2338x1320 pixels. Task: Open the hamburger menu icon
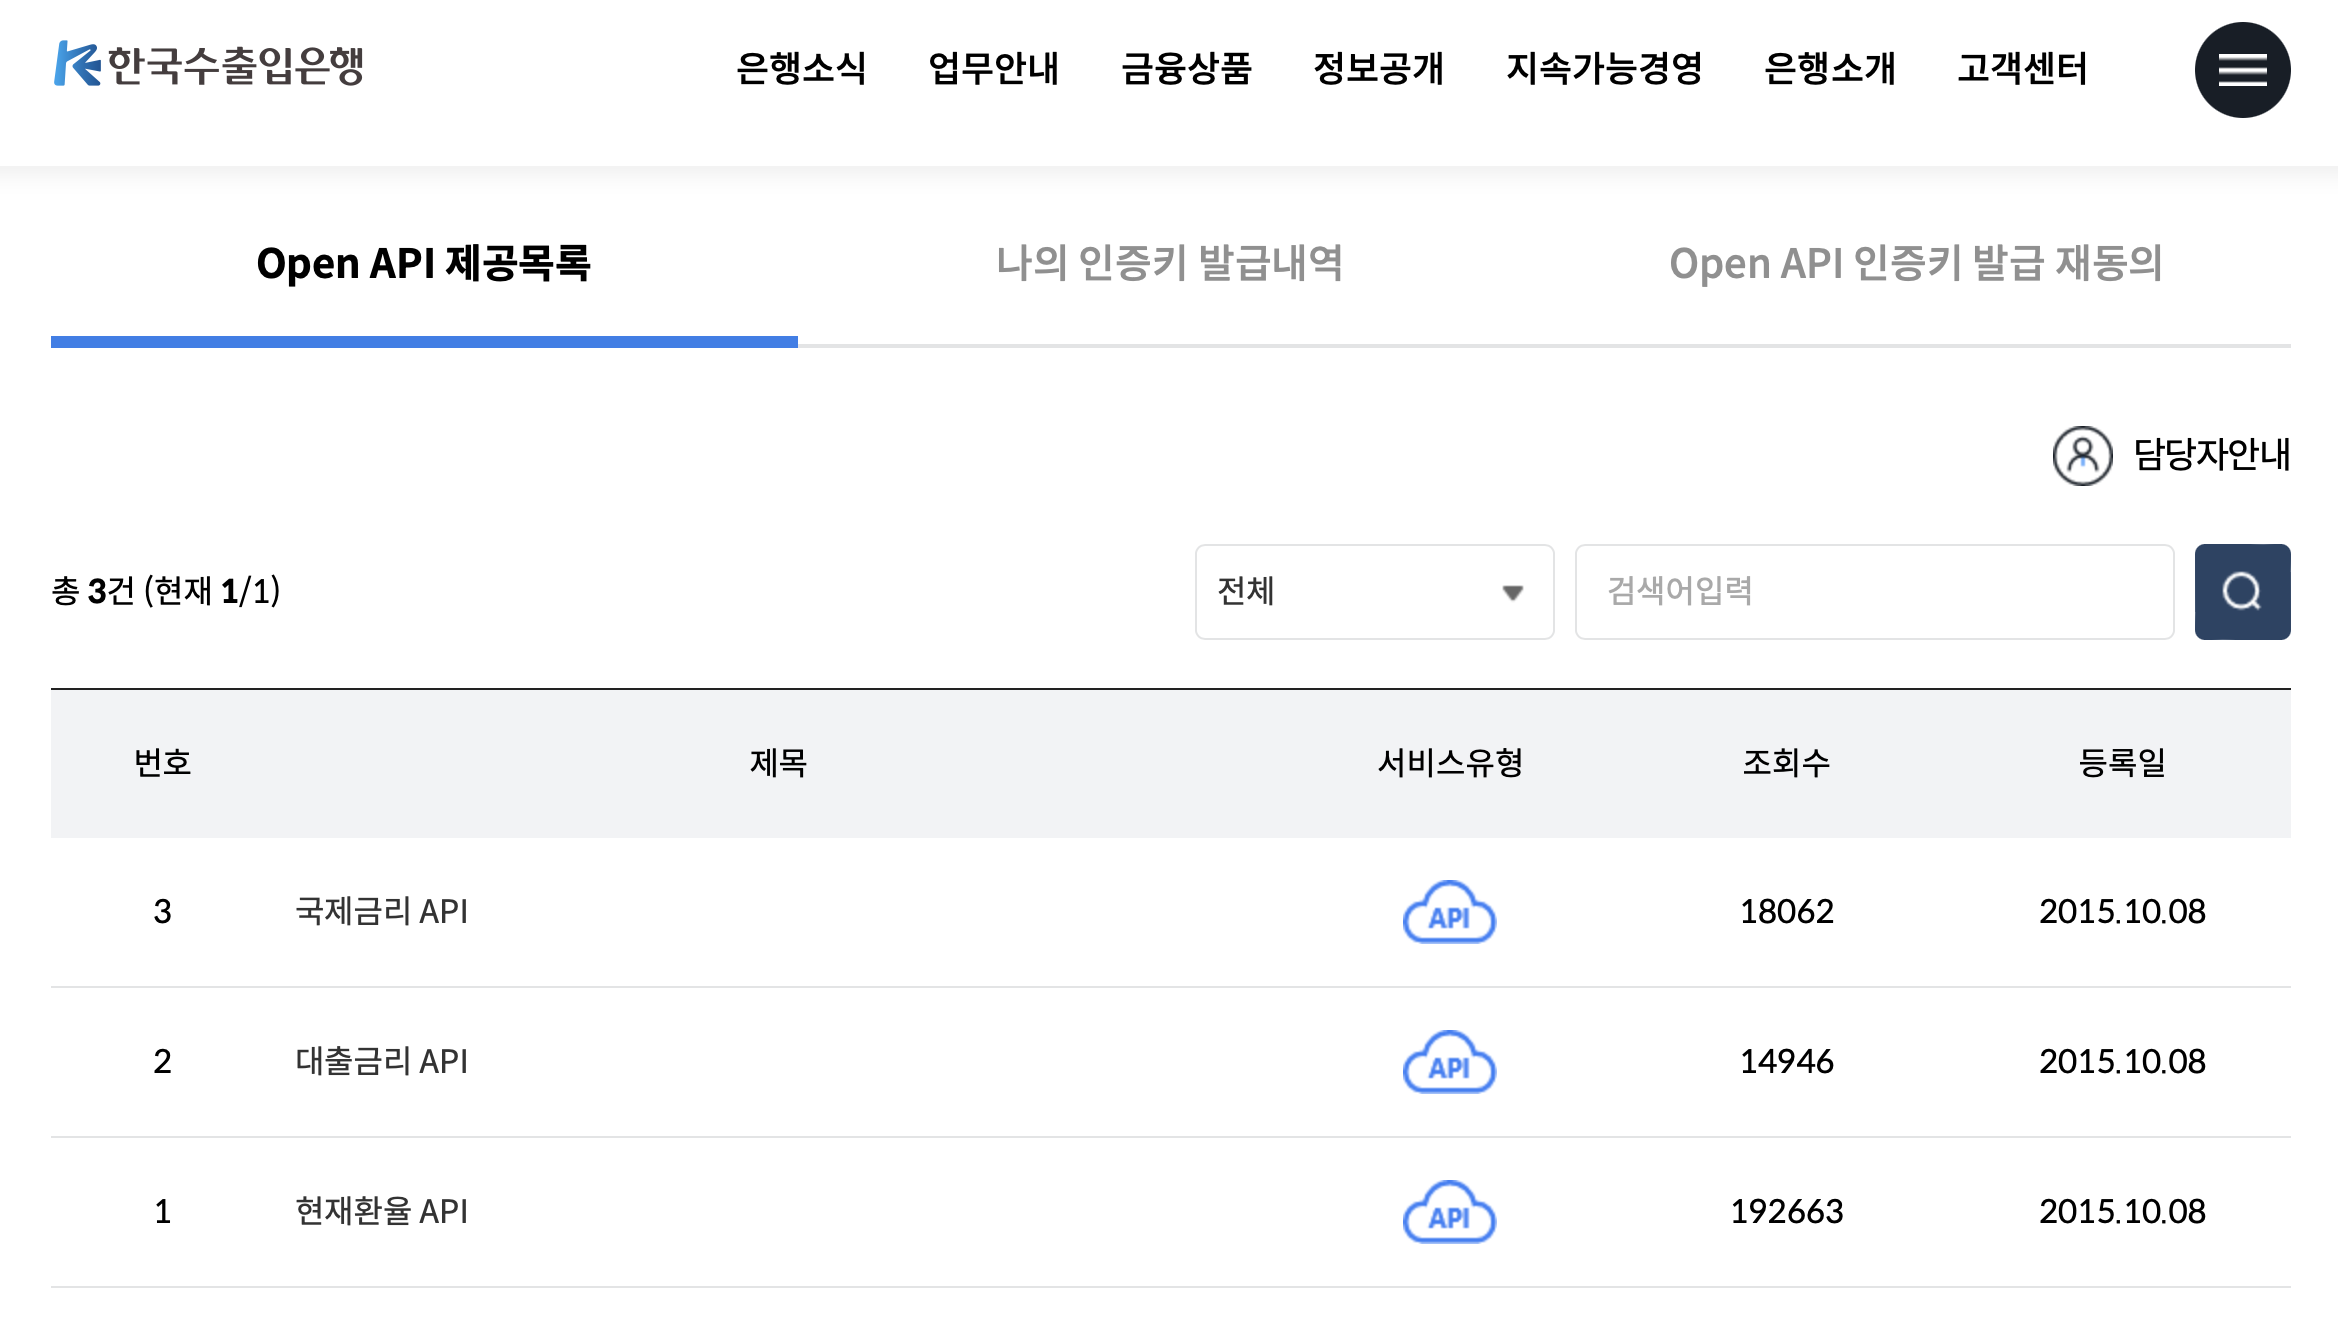coord(2241,70)
